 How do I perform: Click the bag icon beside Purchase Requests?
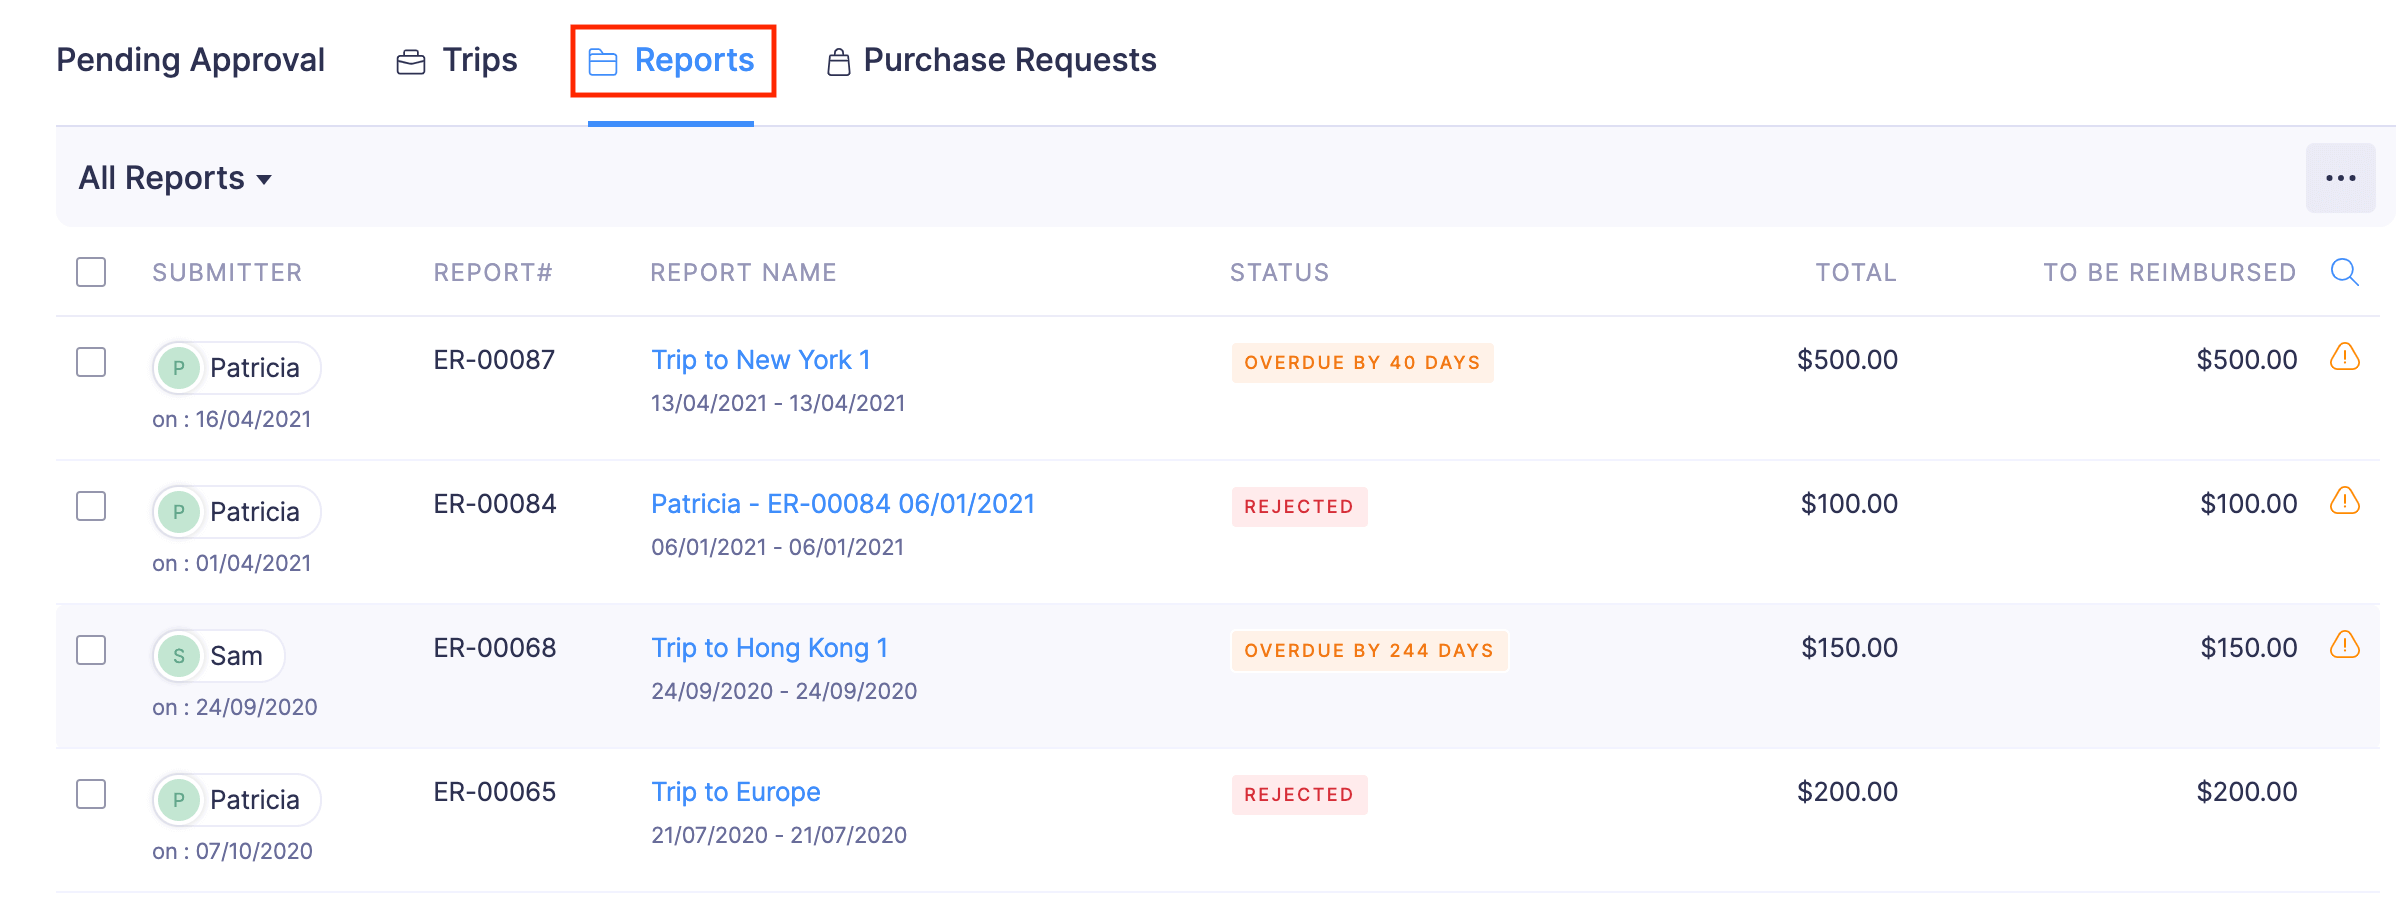(838, 60)
